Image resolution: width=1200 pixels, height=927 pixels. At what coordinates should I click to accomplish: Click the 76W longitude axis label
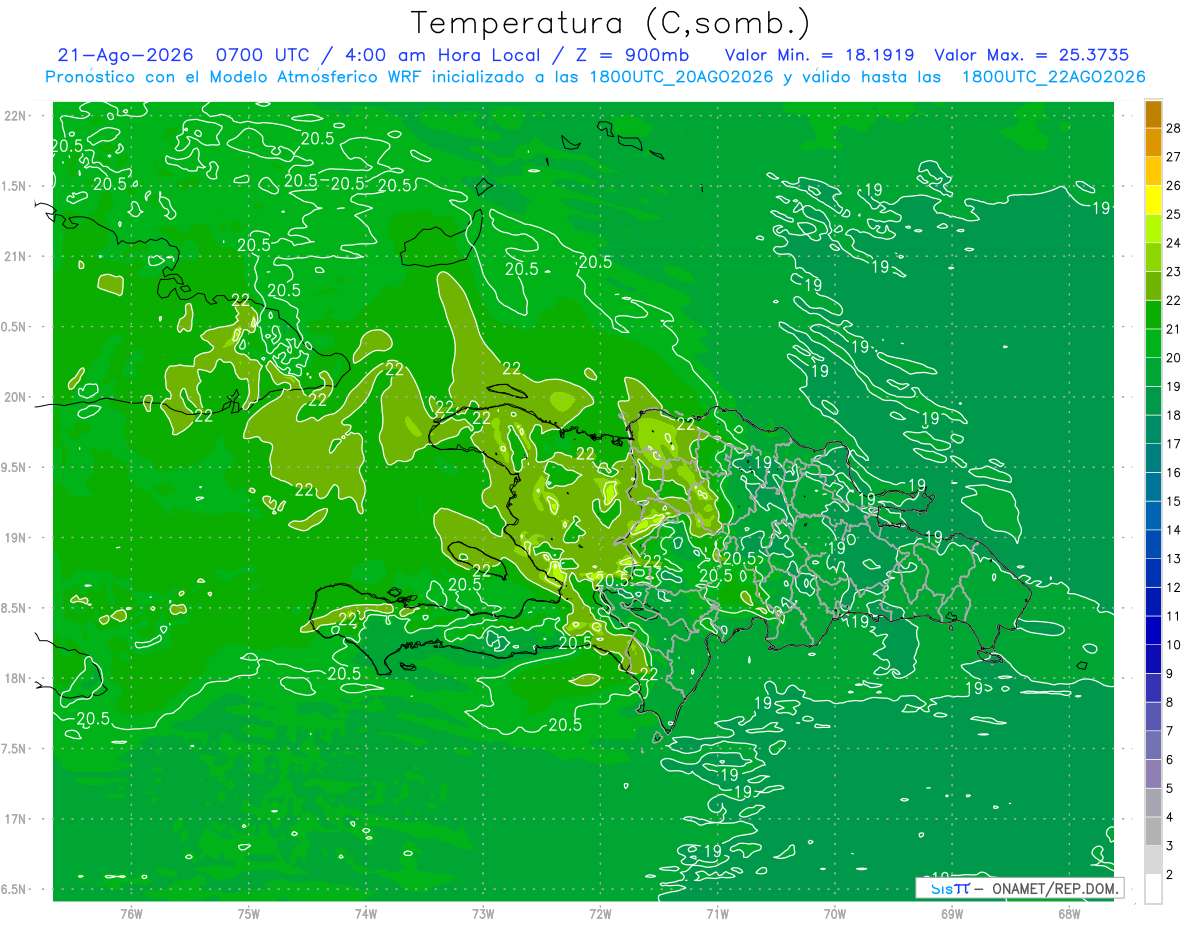tap(131, 913)
